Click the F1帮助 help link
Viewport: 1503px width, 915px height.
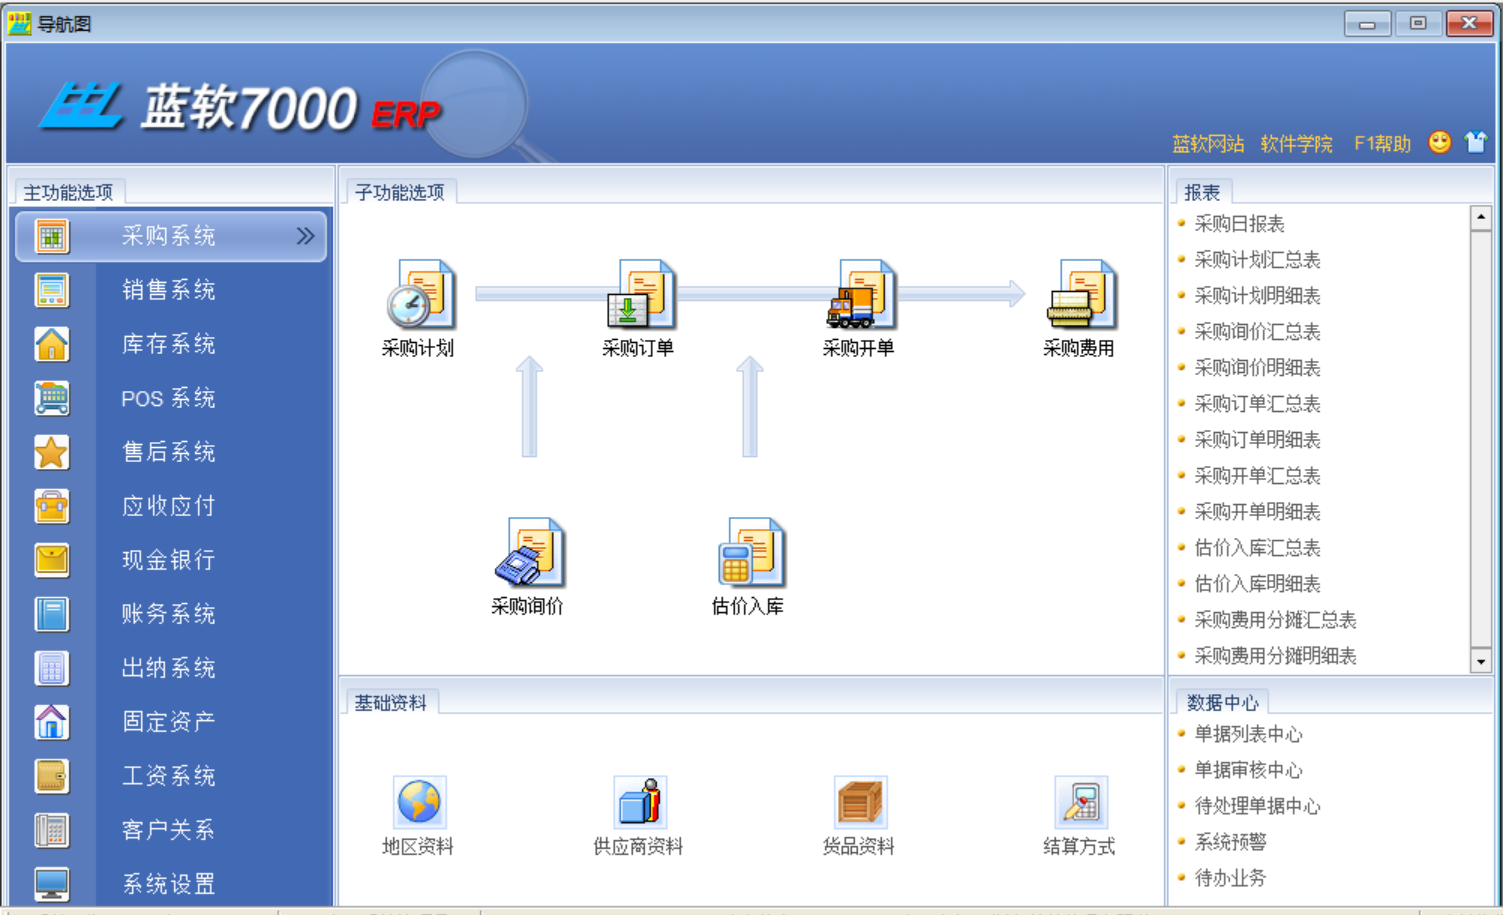(1382, 144)
